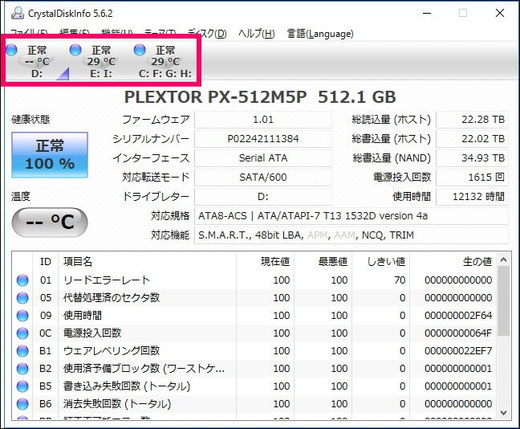This screenshot has width=520, height=429.
Task: Click status orb for ID B2 row
Action: point(22,368)
